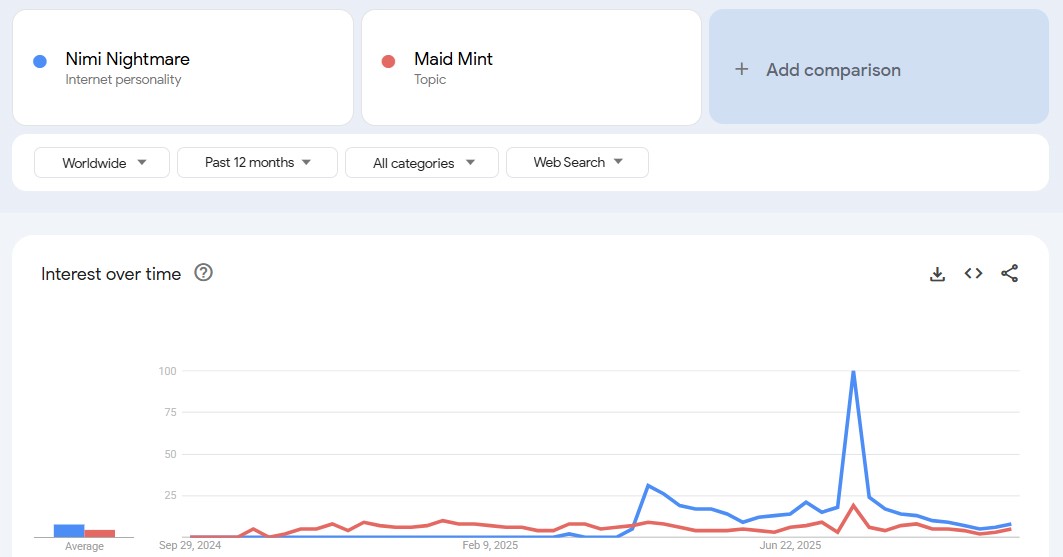Edit the Maid Mint search term
This screenshot has width=1063, height=557.
pos(453,60)
